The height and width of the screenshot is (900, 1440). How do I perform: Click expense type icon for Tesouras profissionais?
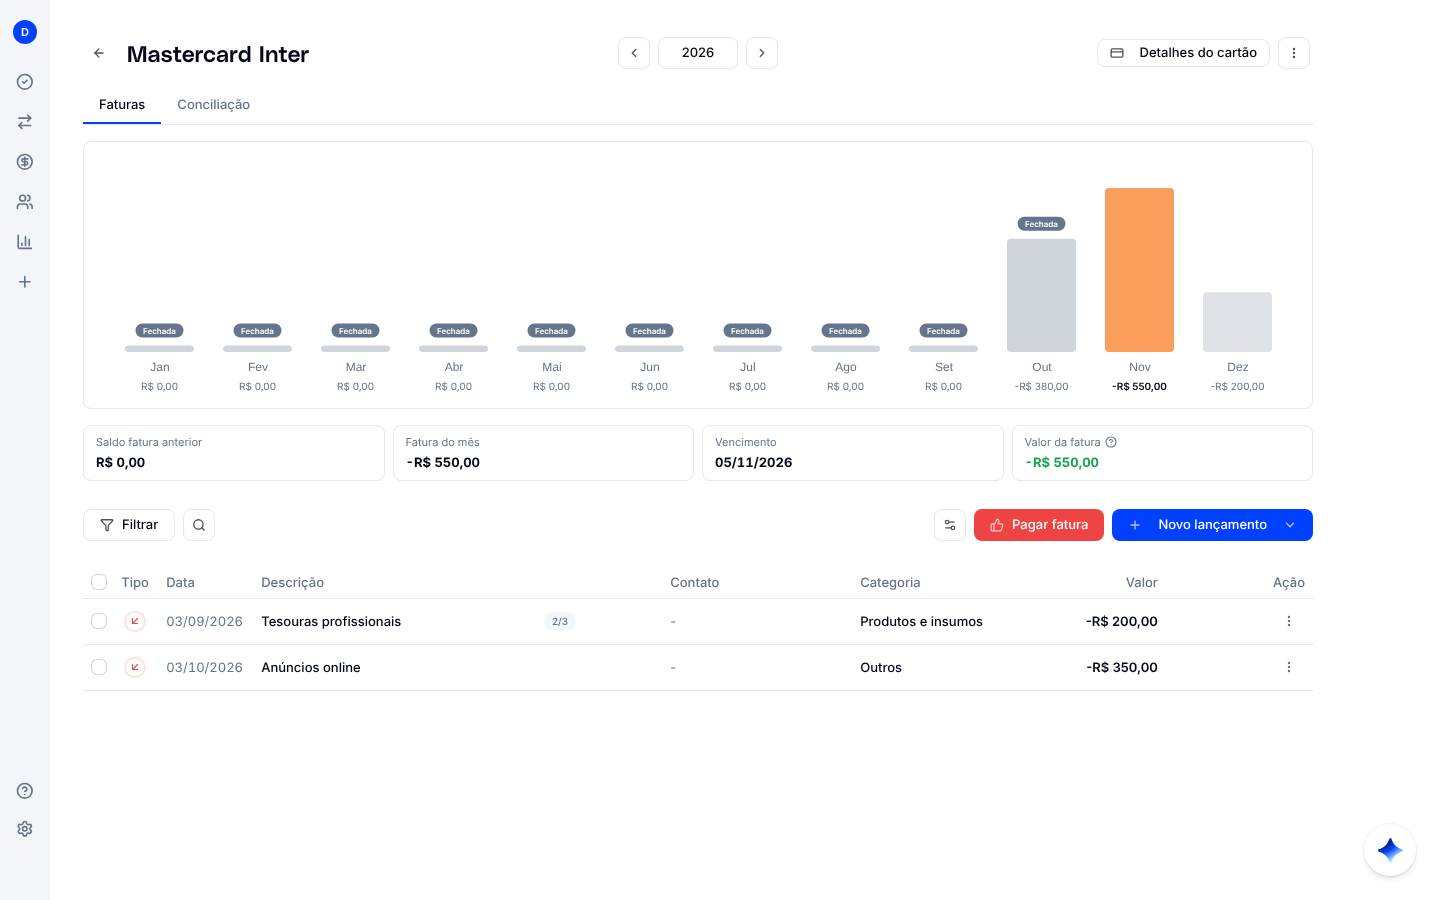[x=135, y=621]
